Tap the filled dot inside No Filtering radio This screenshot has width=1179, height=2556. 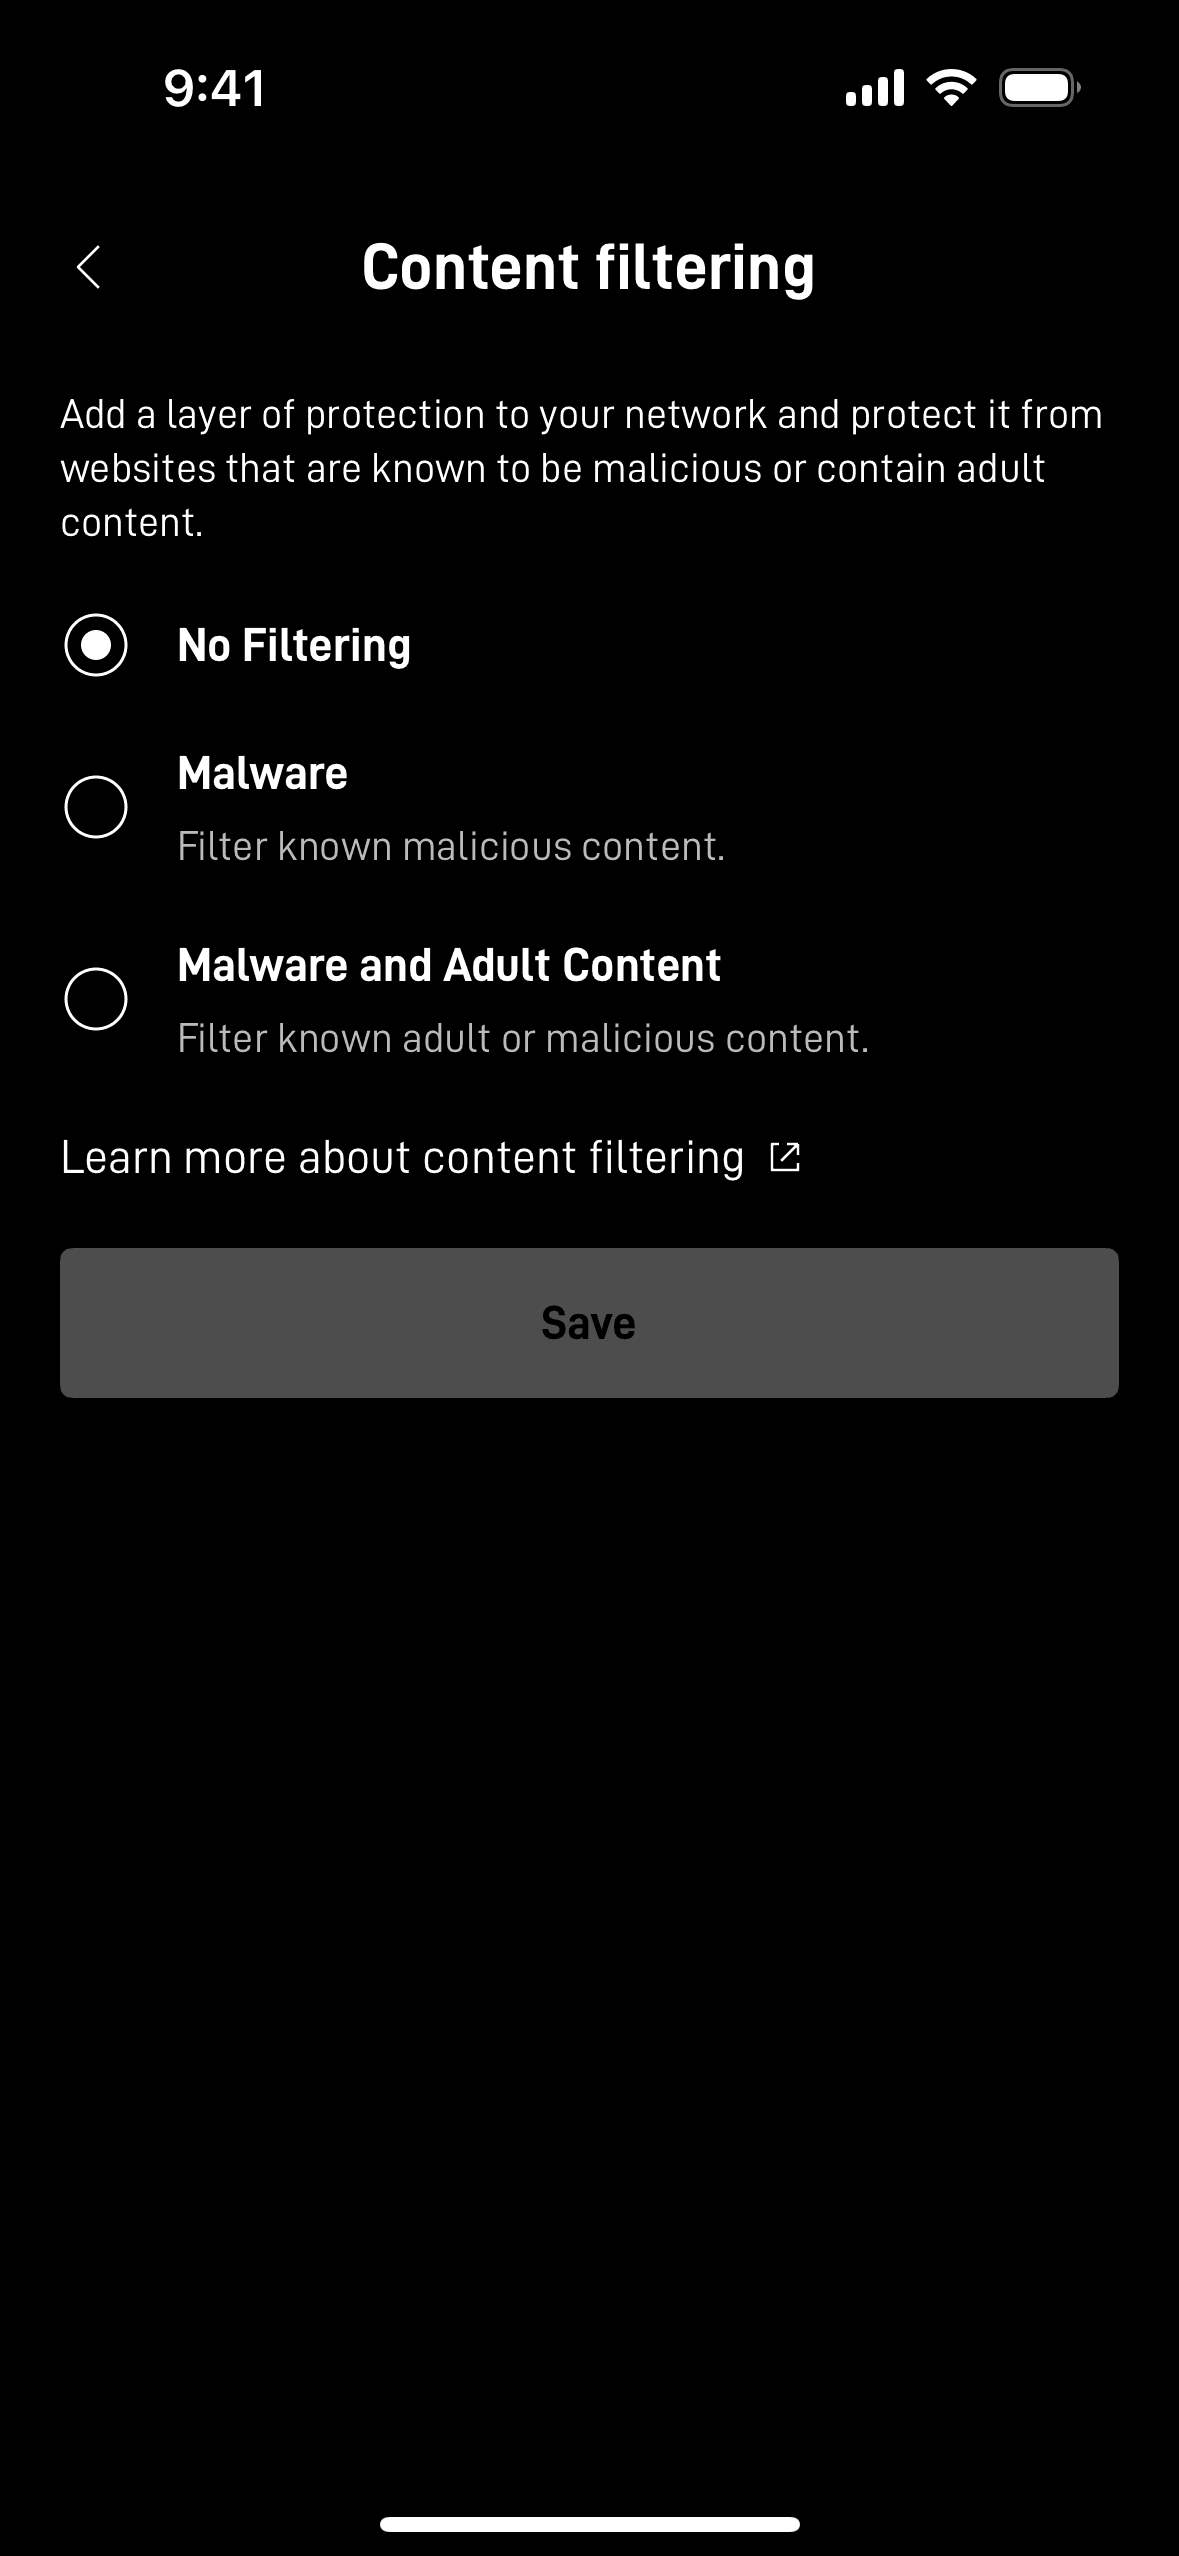pos(96,645)
